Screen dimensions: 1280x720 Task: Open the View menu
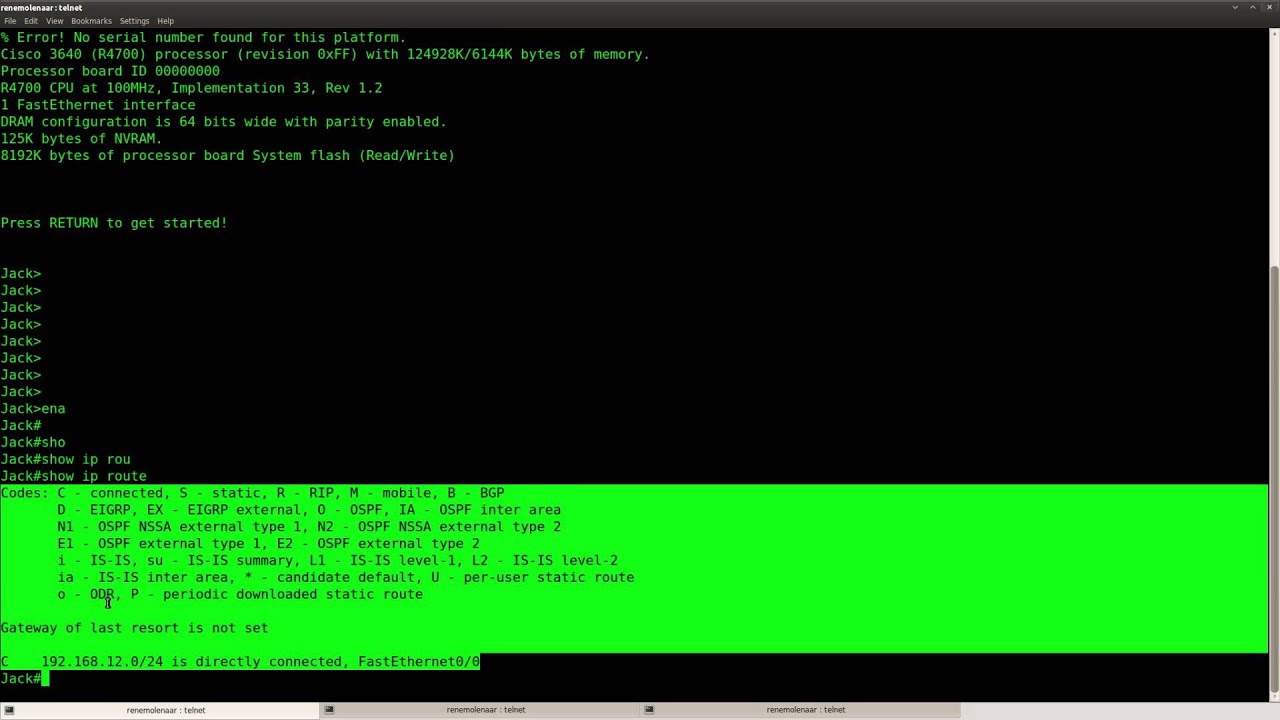click(x=54, y=21)
